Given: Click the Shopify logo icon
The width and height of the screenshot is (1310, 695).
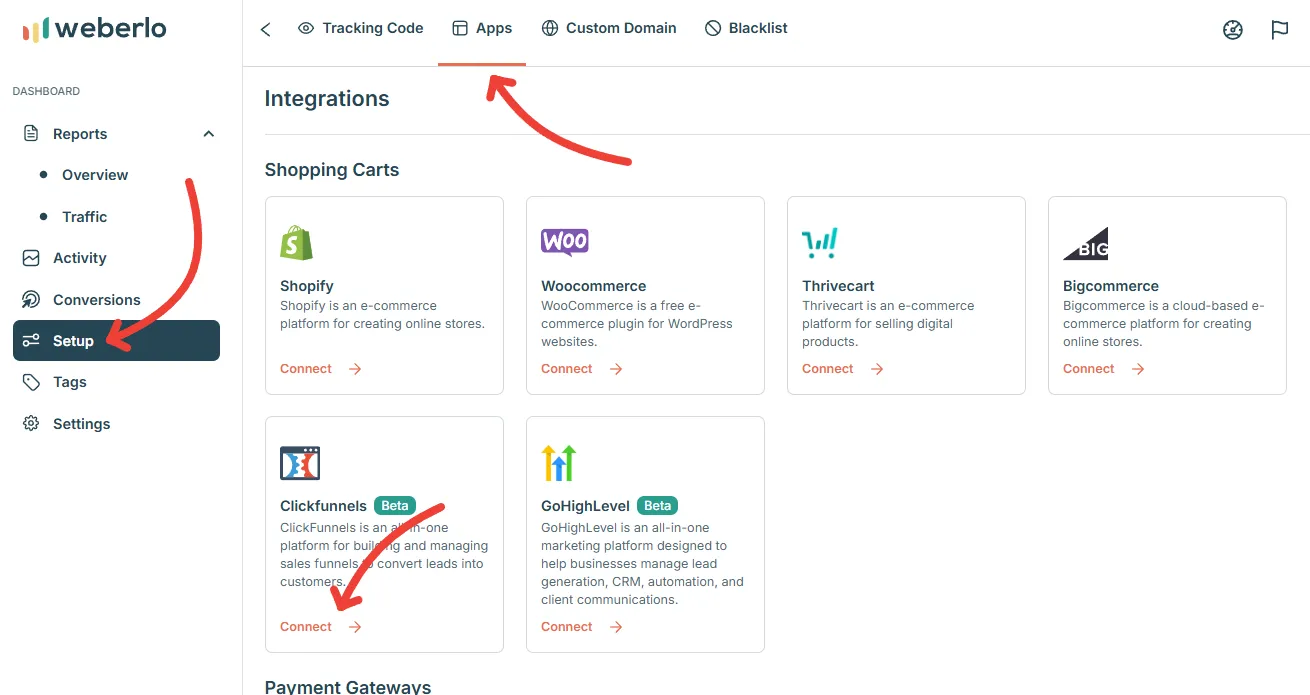Looking at the screenshot, I should click(297, 243).
